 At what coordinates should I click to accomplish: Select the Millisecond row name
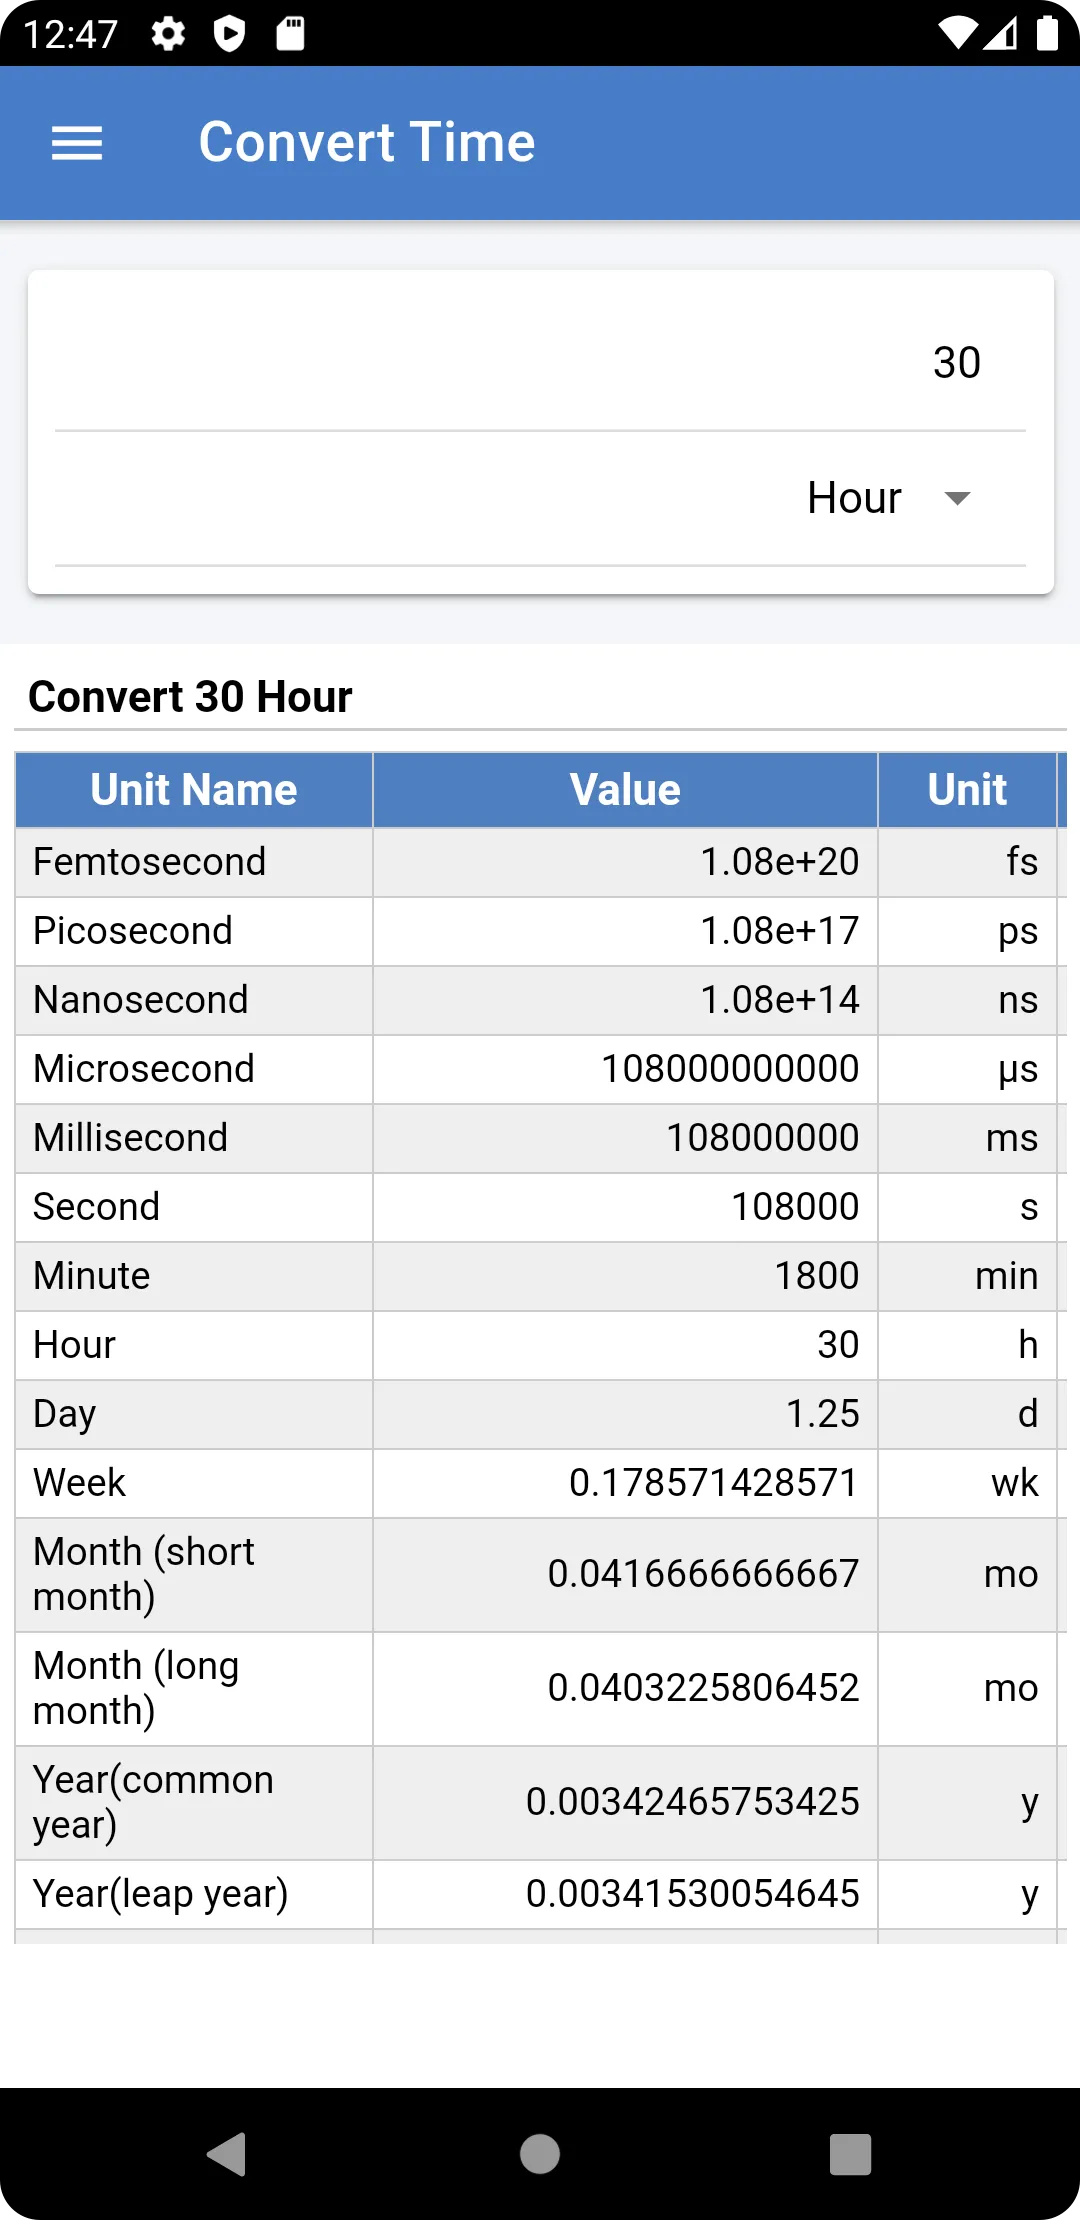click(x=131, y=1138)
